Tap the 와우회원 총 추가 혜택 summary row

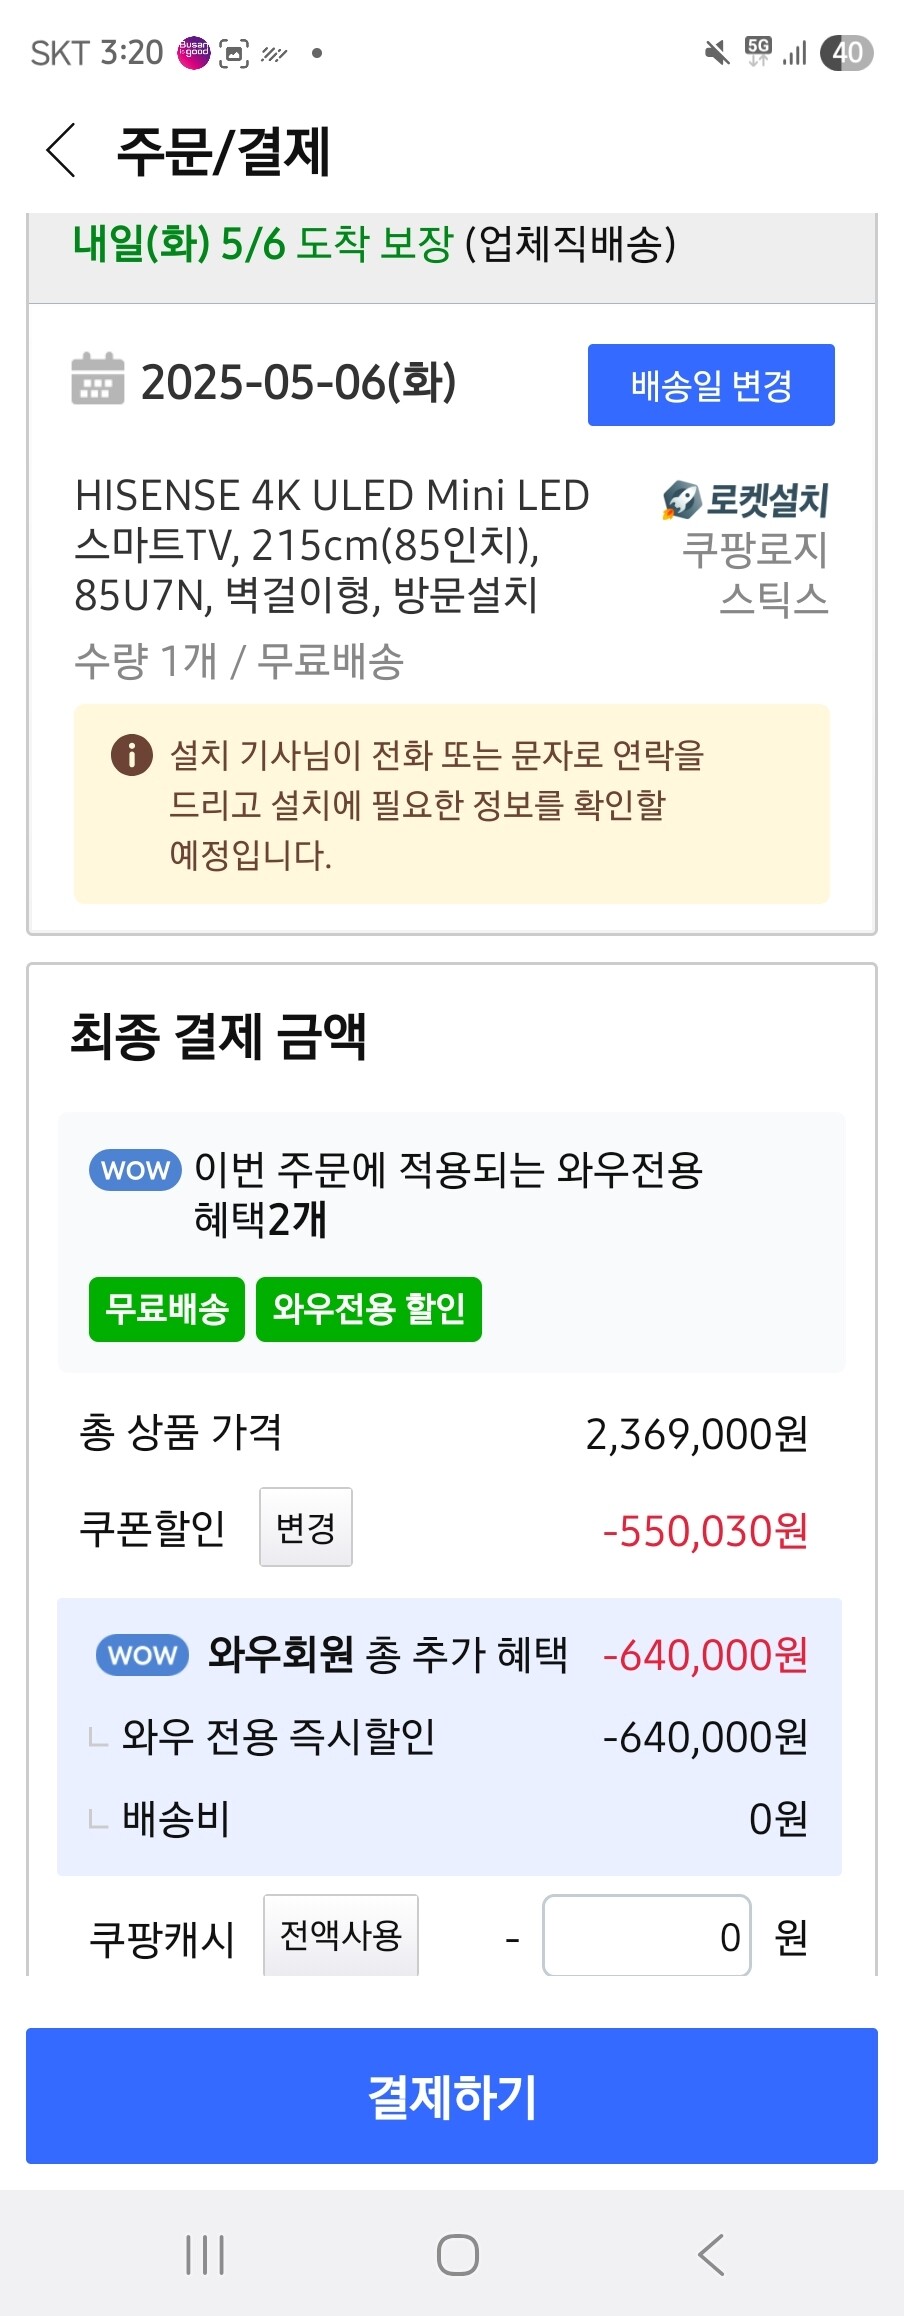tap(450, 1655)
